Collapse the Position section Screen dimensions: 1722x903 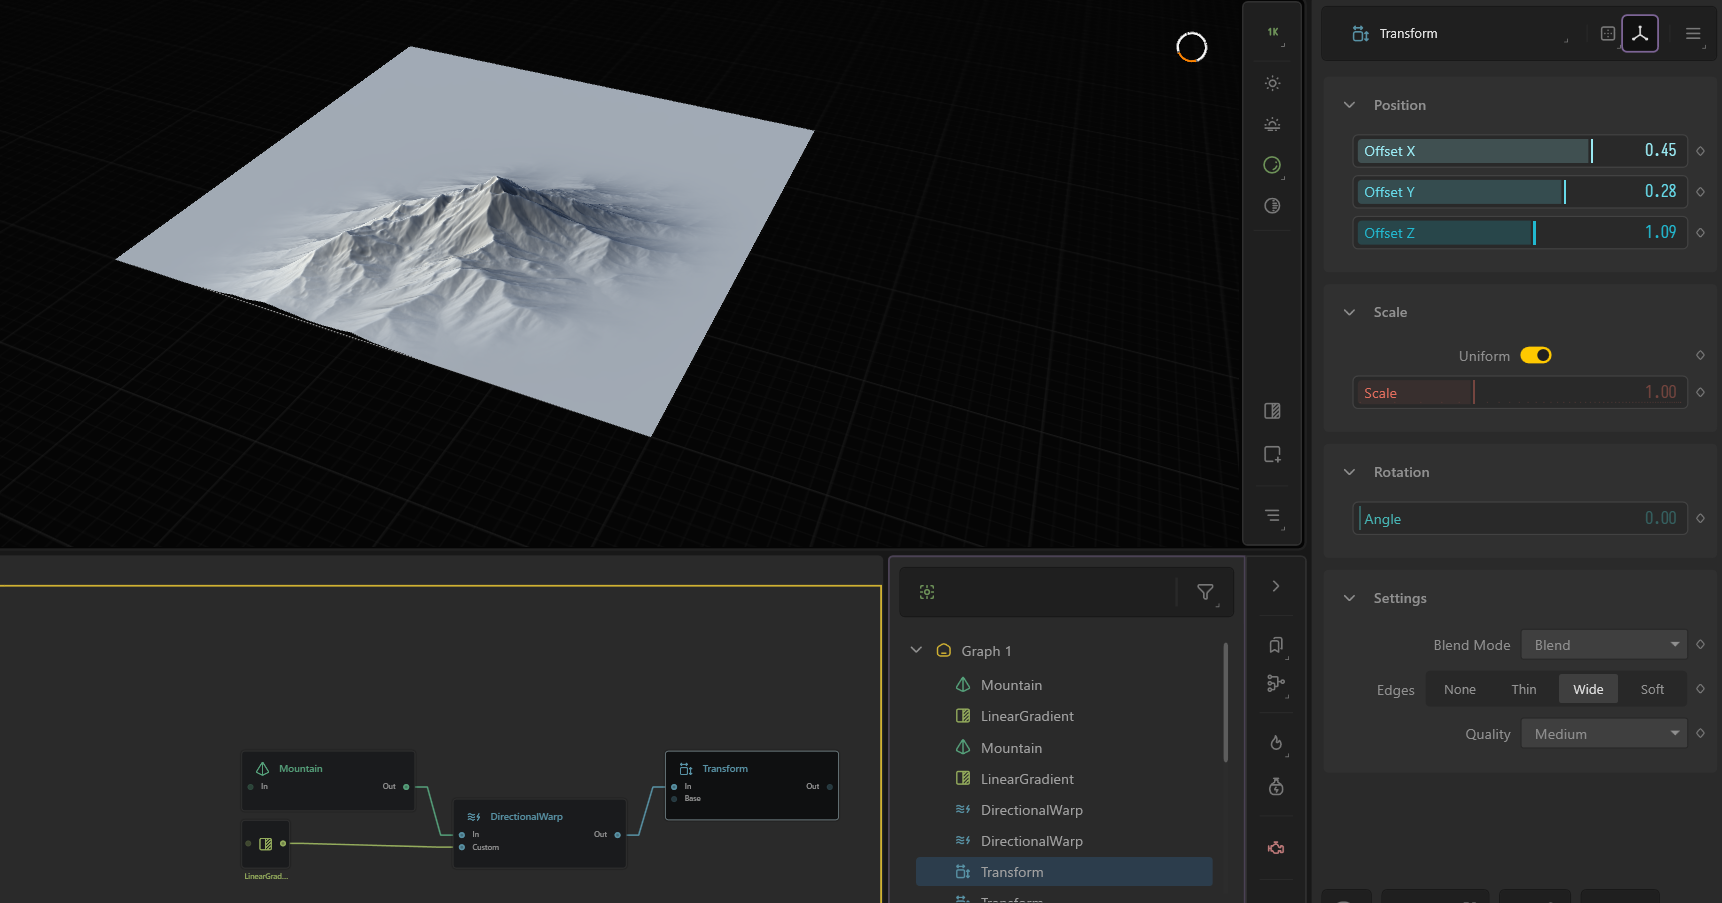pyautogui.click(x=1349, y=104)
